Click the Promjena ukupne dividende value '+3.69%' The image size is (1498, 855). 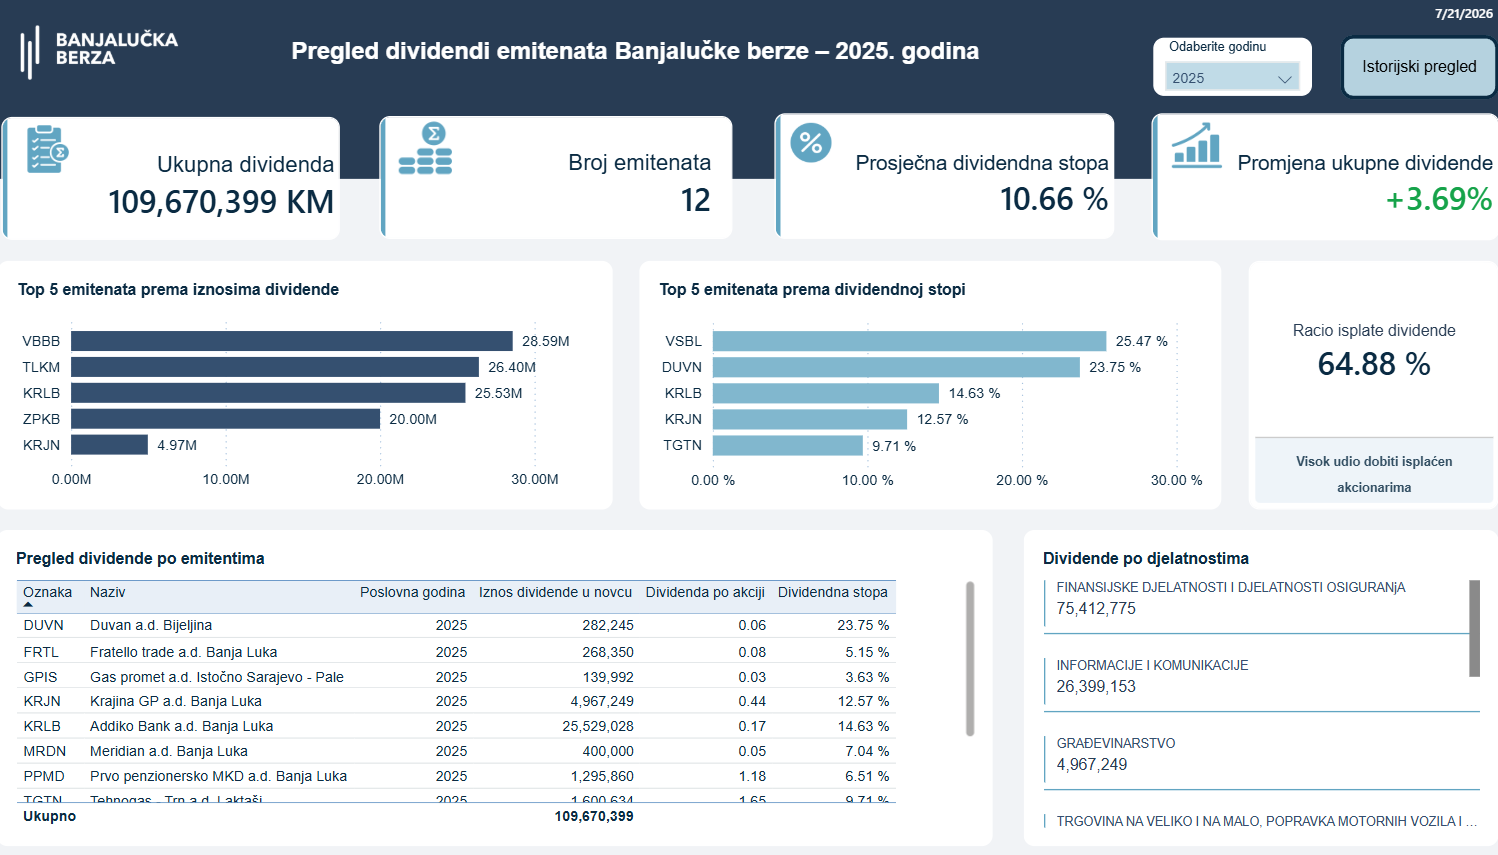tap(1438, 200)
